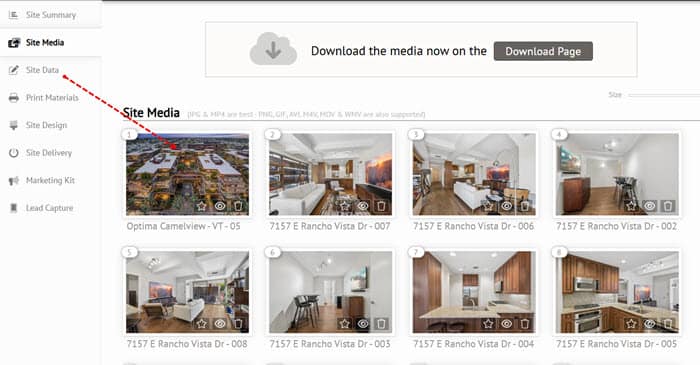Click the caption 7157 E Rancho Vista Dr - 003
The image size is (700, 365).
coord(330,344)
